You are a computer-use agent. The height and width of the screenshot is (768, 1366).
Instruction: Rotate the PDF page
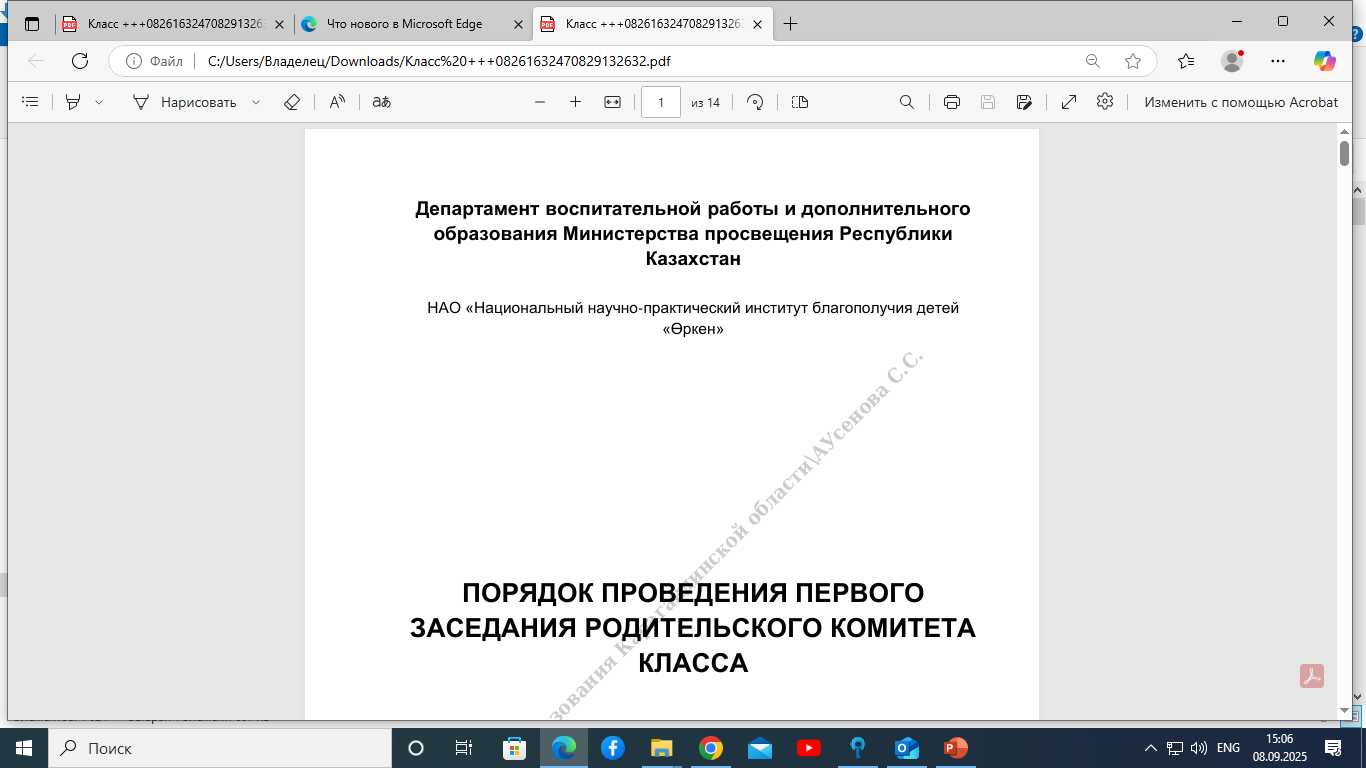[757, 101]
